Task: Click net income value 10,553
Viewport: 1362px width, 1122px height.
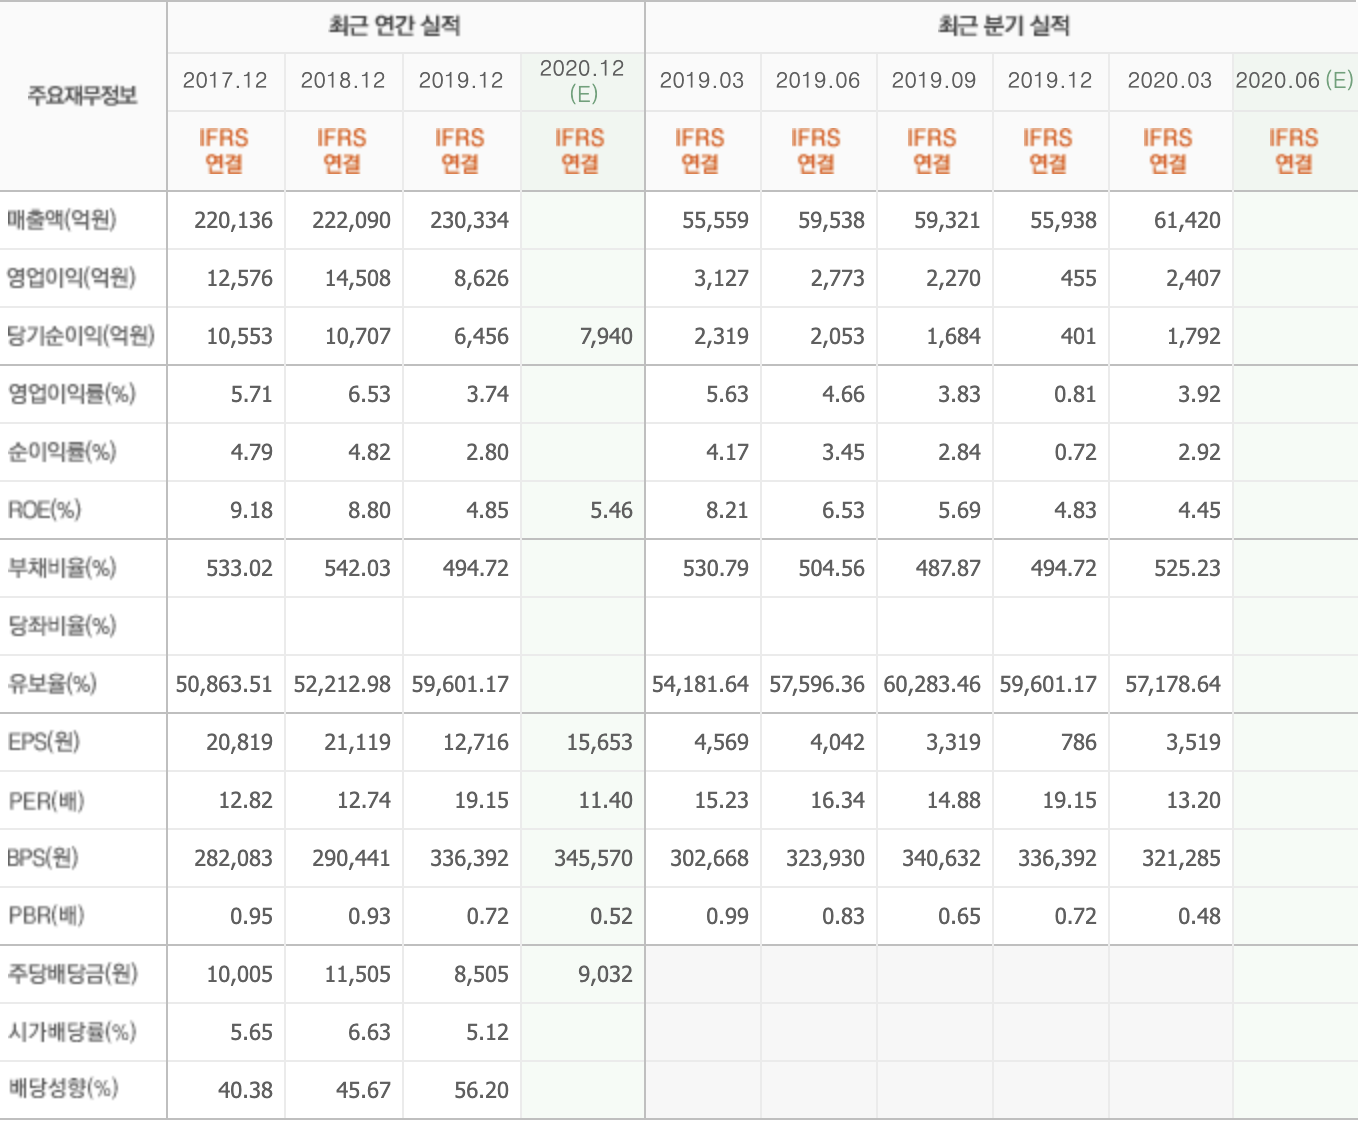Action: point(239,337)
